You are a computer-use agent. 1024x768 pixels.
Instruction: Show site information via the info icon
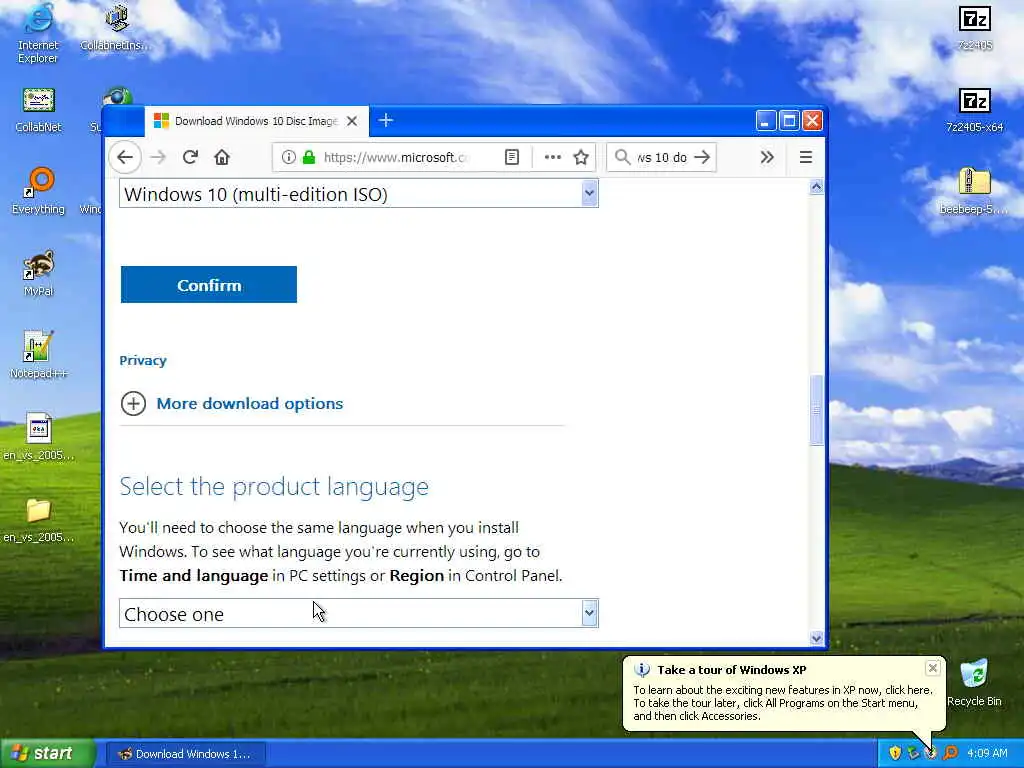point(289,157)
